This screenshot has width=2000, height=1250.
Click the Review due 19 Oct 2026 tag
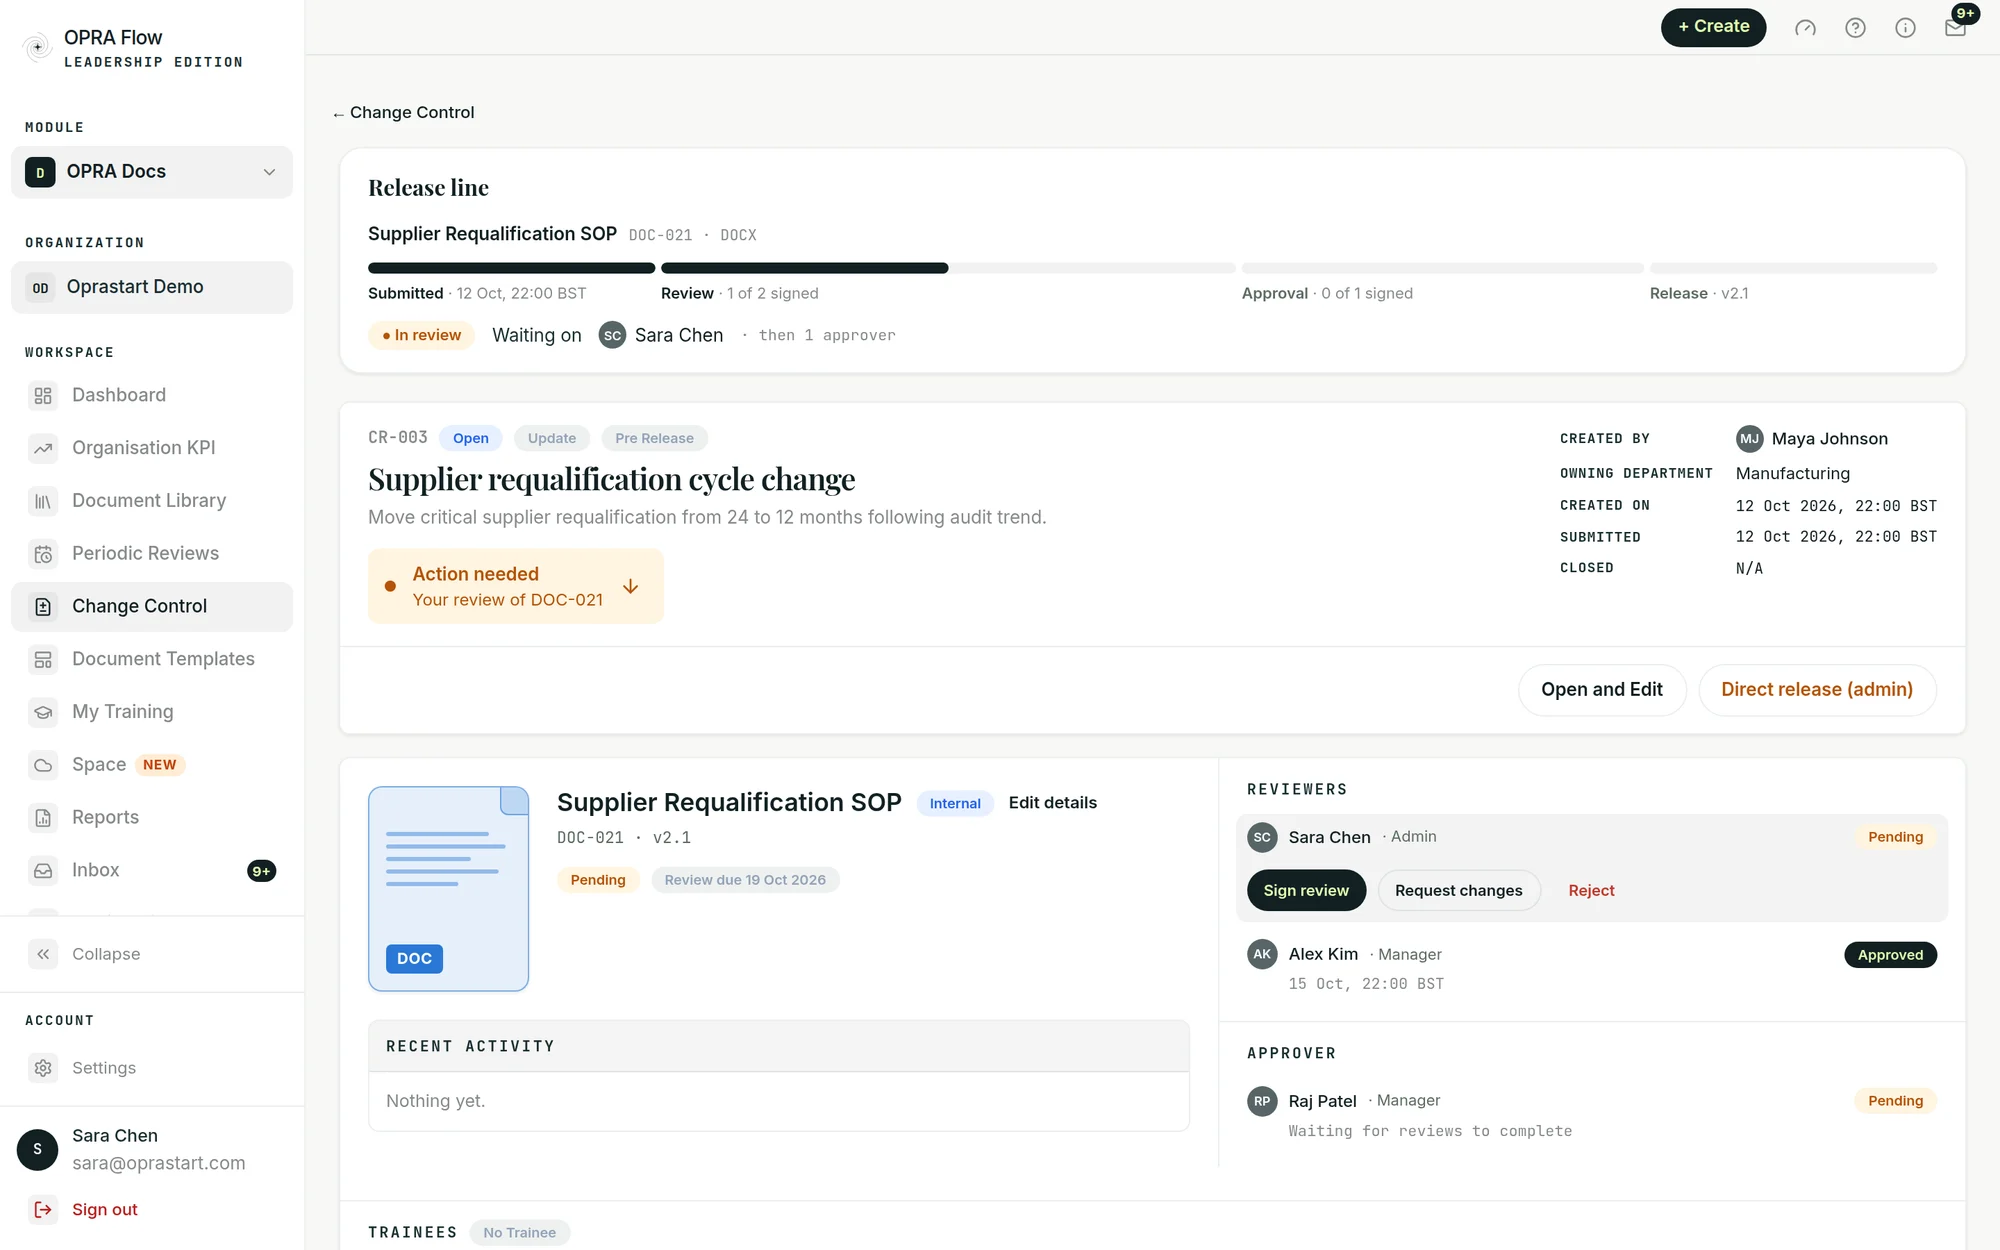click(x=745, y=880)
